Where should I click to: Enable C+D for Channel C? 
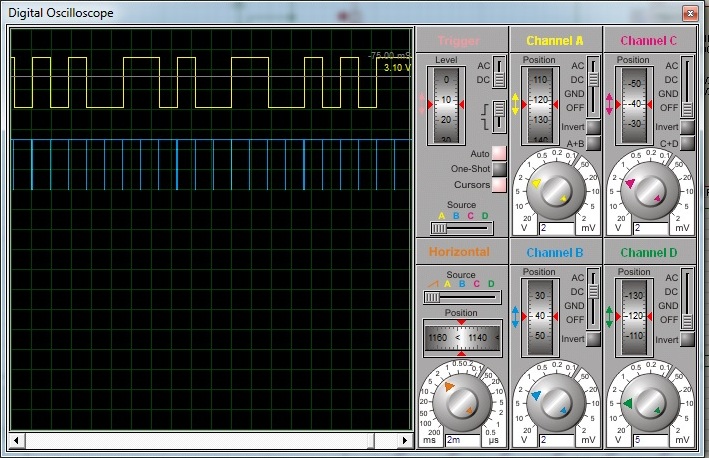[x=687, y=143]
